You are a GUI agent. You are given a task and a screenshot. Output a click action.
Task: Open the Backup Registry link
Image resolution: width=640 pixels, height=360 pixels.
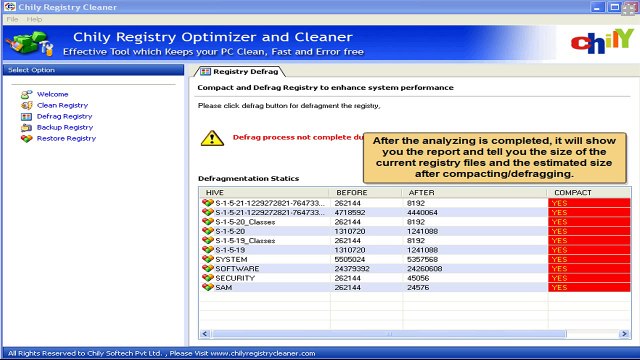click(x=65, y=127)
